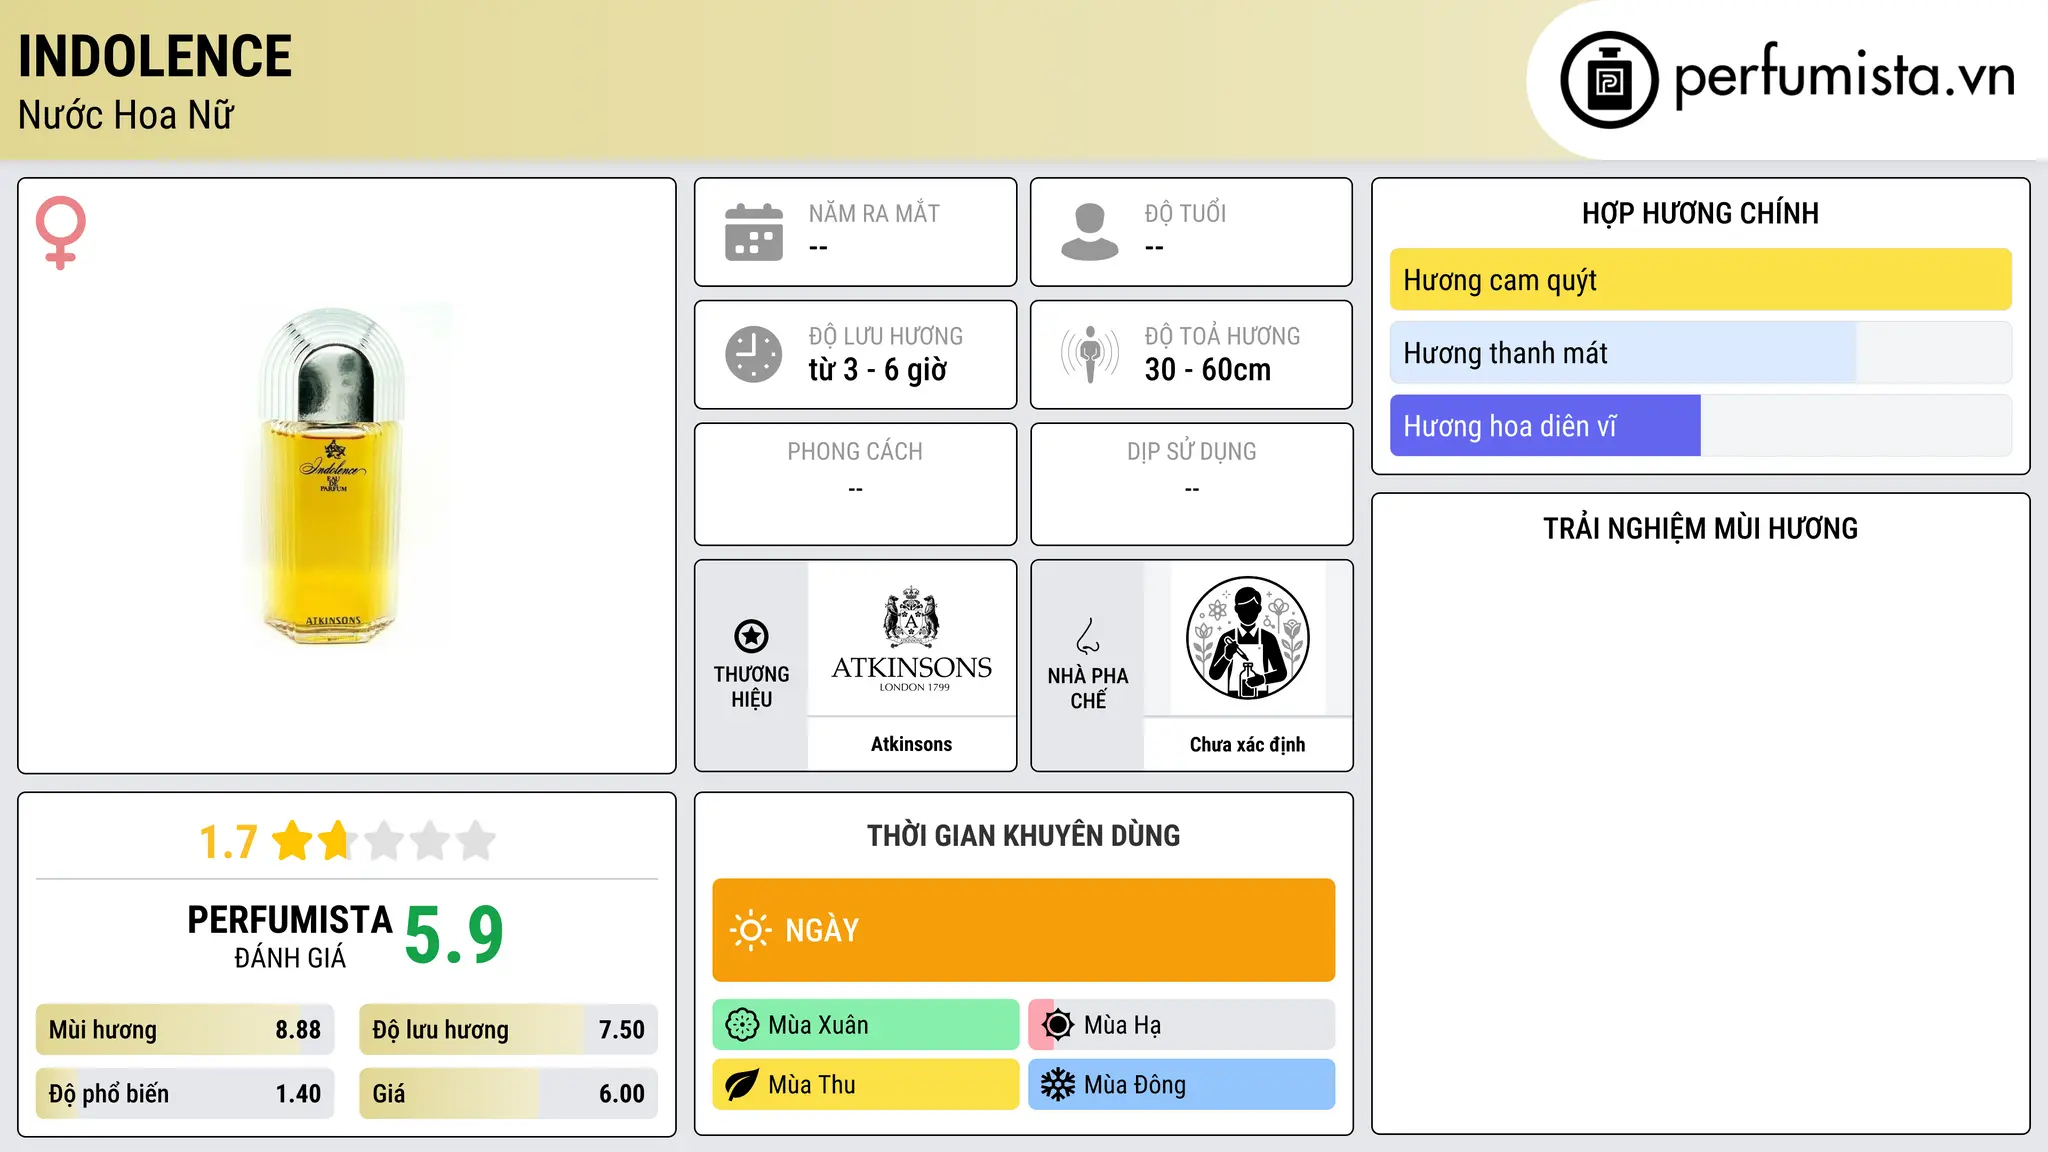Click the Hương thanh mát accord bar
Viewport: 2048px width, 1152px height.
coord(1700,353)
